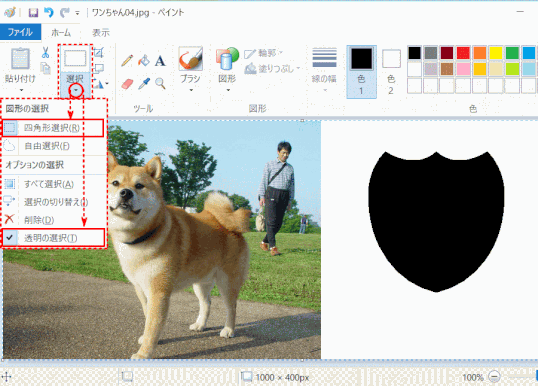
Task: Choose すべて選択(A) menu item
Action: point(54,184)
